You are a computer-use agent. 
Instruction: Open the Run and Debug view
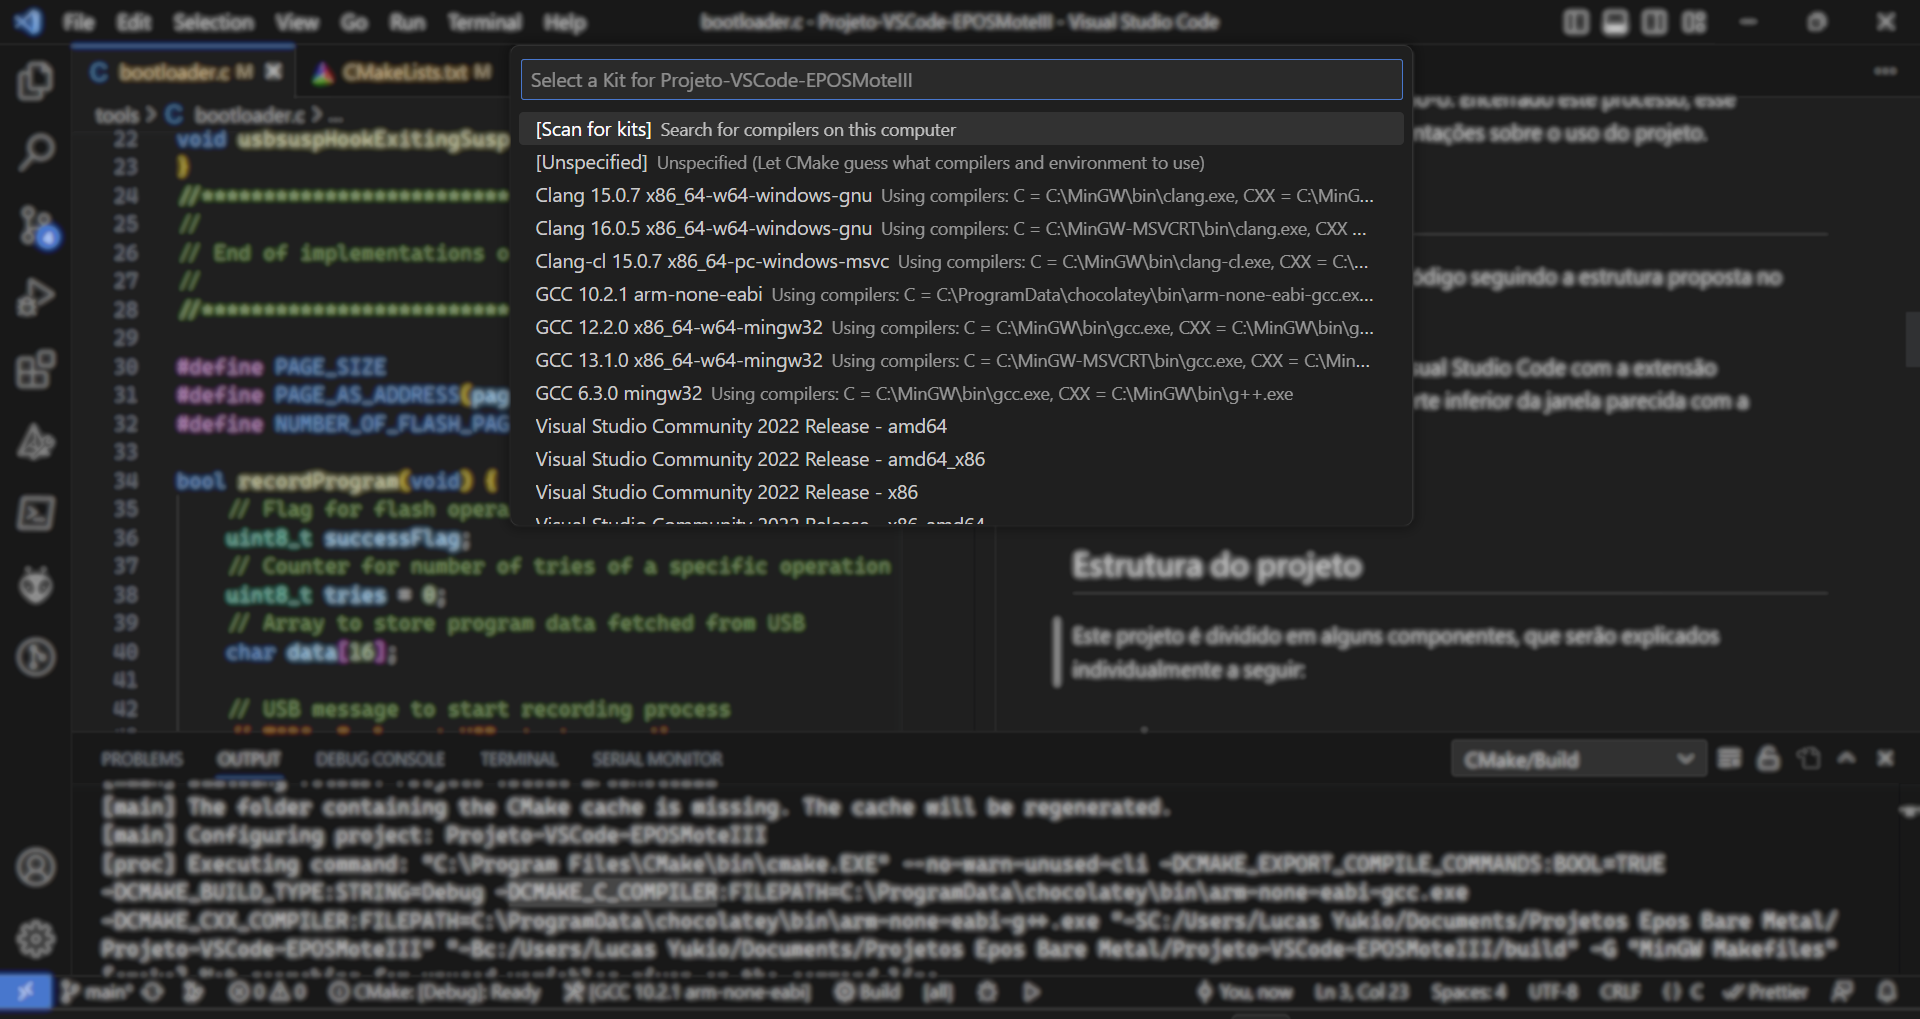pos(36,297)
